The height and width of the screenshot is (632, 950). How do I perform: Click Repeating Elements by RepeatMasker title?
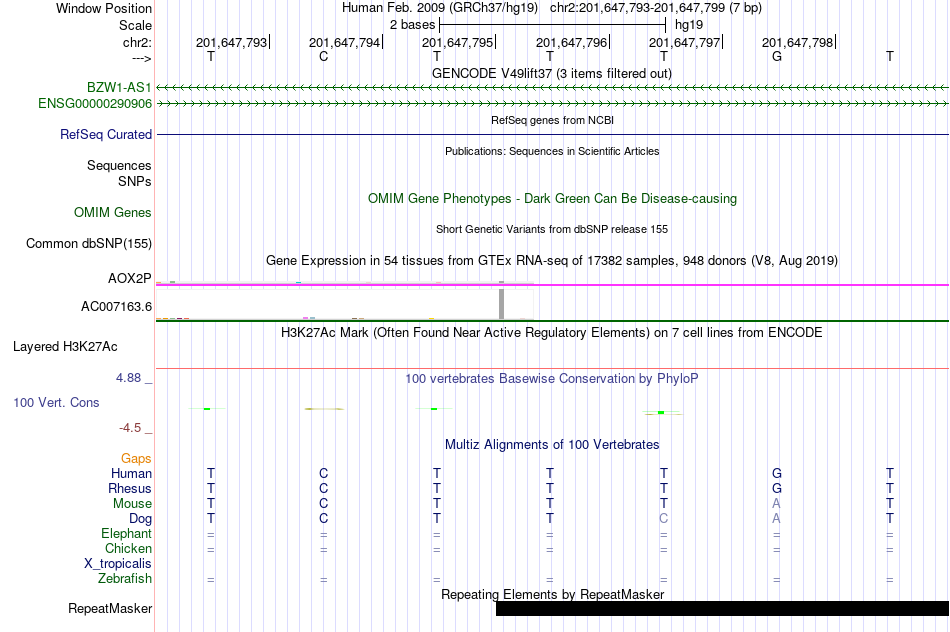point(552,594)
